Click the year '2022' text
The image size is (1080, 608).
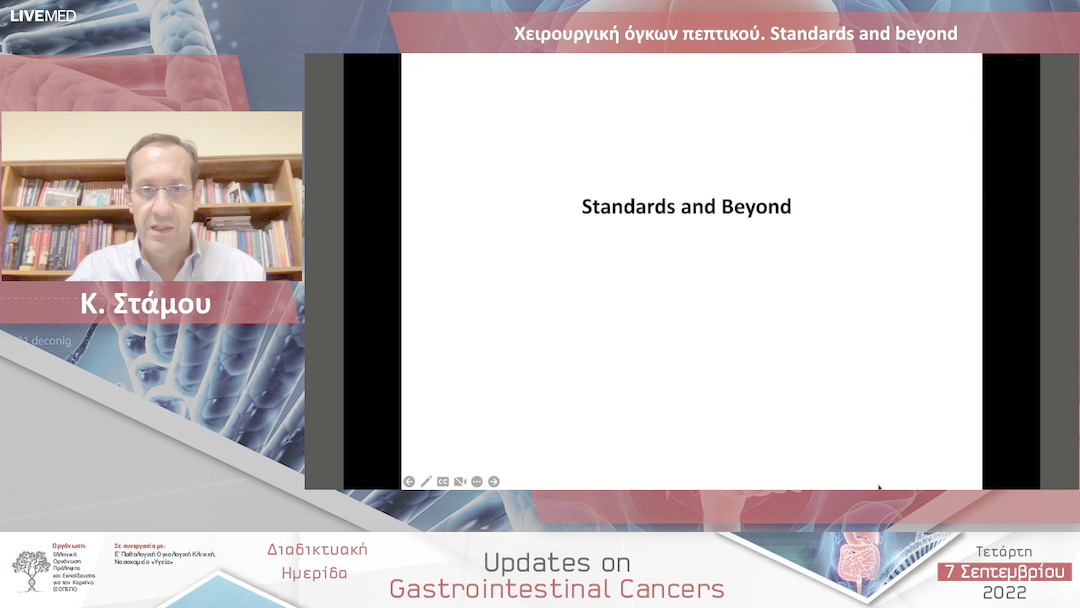click(1004, 592)
